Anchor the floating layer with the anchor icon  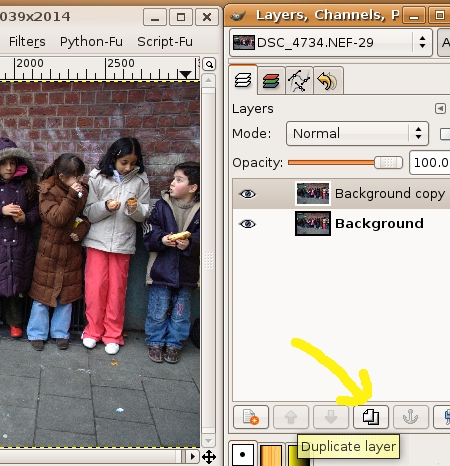pyautogui.click(x=411, y=417)
